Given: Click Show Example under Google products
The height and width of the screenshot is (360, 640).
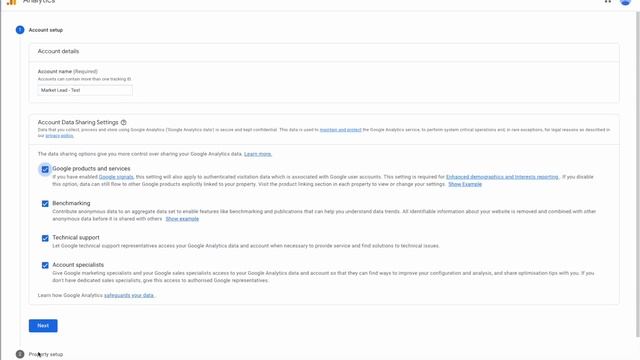Looking at the screenshot, I should (465, 184).
